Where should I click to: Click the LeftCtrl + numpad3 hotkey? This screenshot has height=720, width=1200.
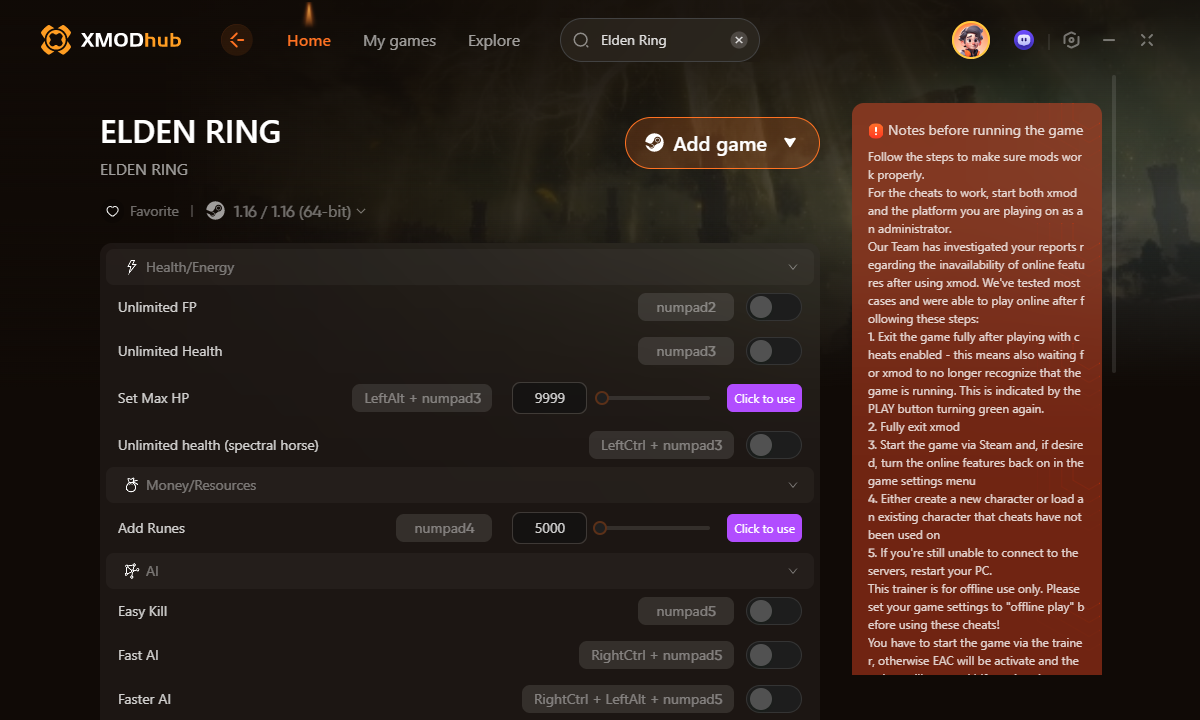pyautogui.click(x=661, y=445)
